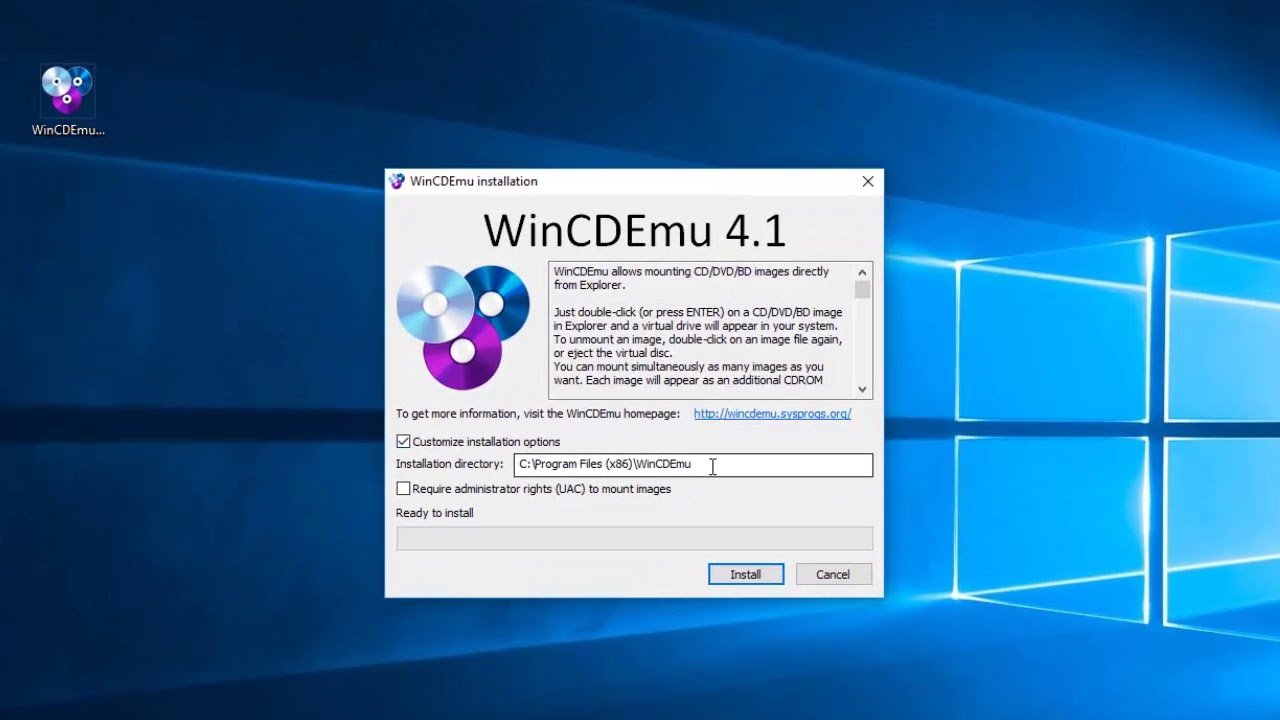The width and height of the screenshot is (1280, 720).
Task: Click the installation progress bar
Action: coord(634,538)
